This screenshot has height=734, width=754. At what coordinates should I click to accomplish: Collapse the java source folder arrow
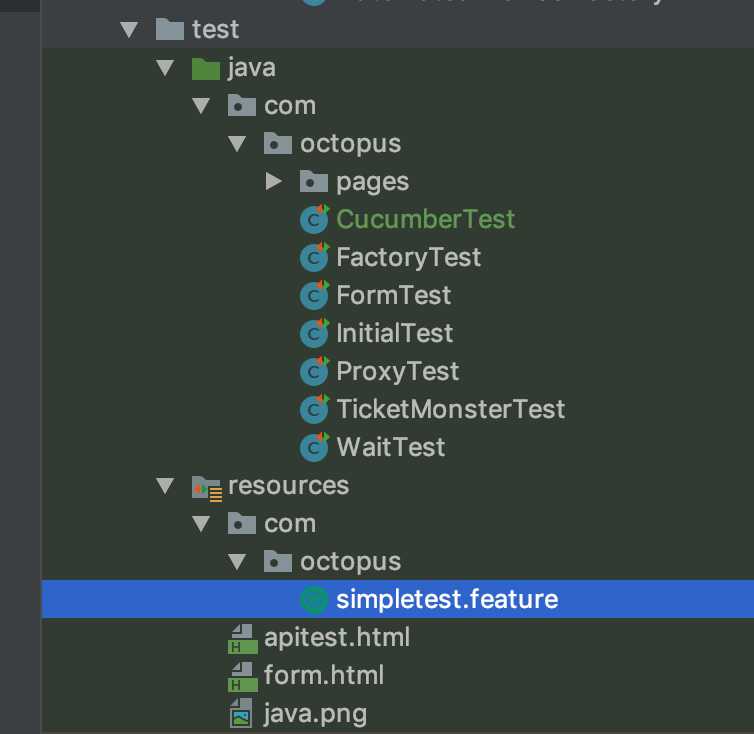(x=164, y=68)
